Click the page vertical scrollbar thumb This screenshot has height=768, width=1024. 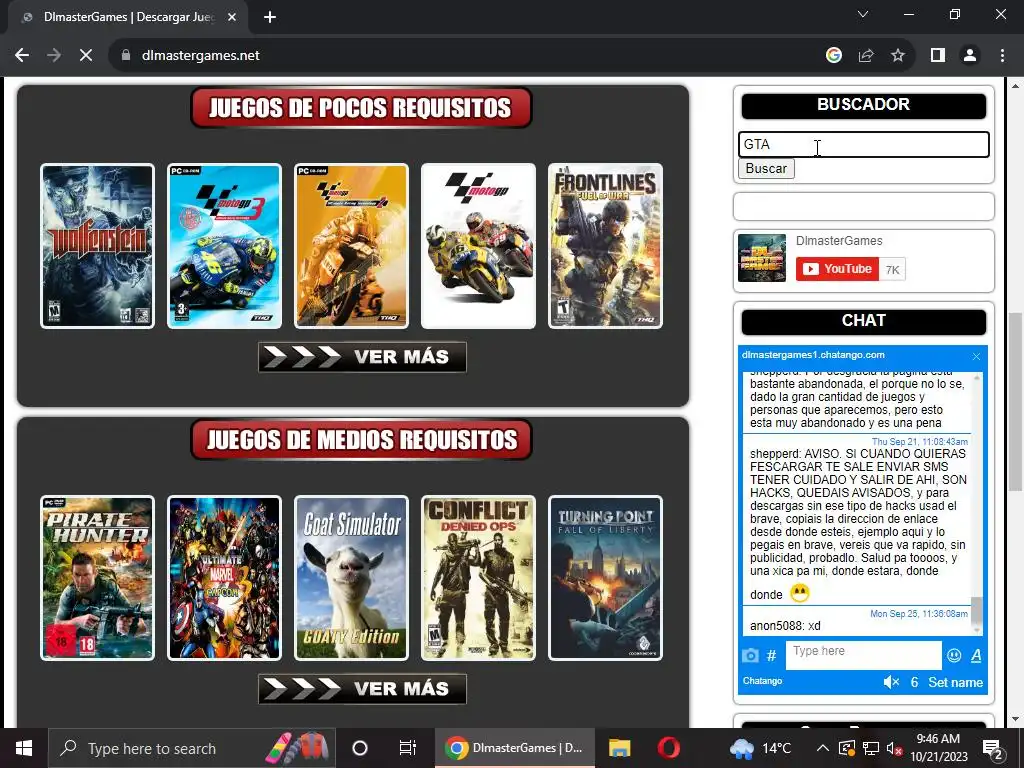click(1015, 402)
